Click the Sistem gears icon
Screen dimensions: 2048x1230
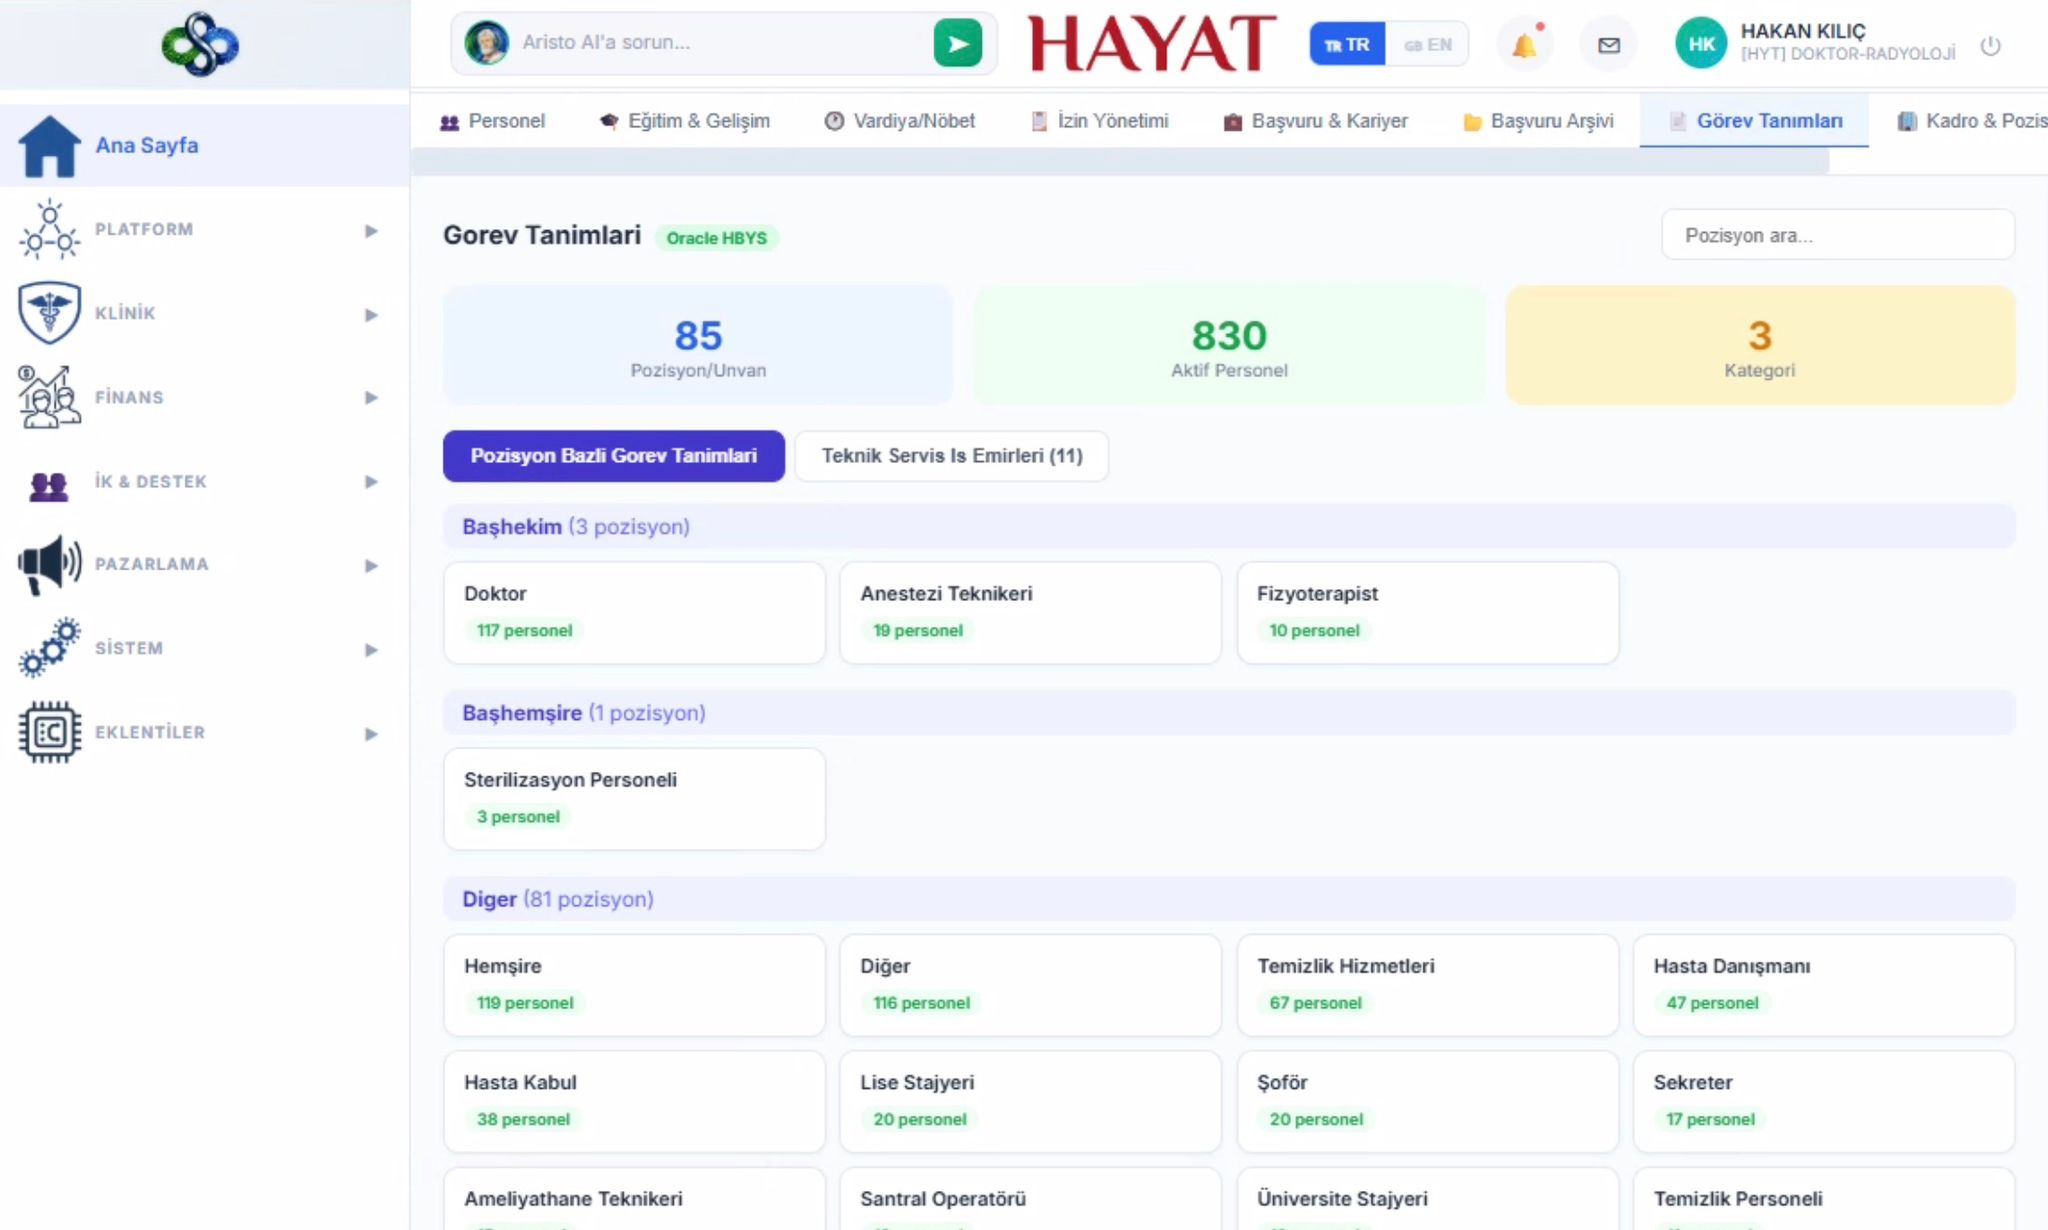click(x=49, y=648)
